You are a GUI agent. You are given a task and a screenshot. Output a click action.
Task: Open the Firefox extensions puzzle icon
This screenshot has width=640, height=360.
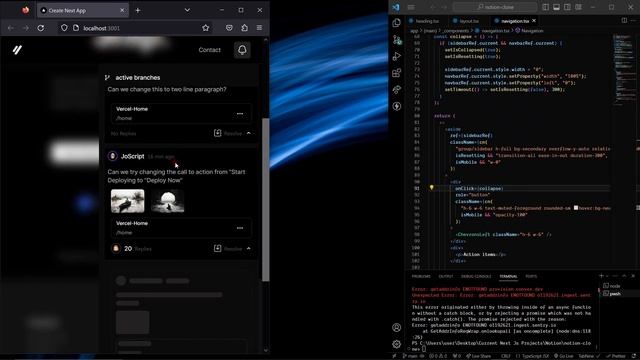244,28
